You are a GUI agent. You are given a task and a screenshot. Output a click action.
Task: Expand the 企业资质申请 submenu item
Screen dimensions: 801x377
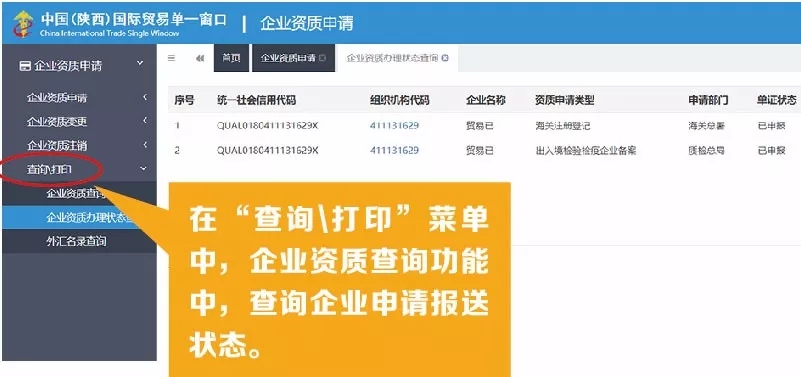coord(79,98)
